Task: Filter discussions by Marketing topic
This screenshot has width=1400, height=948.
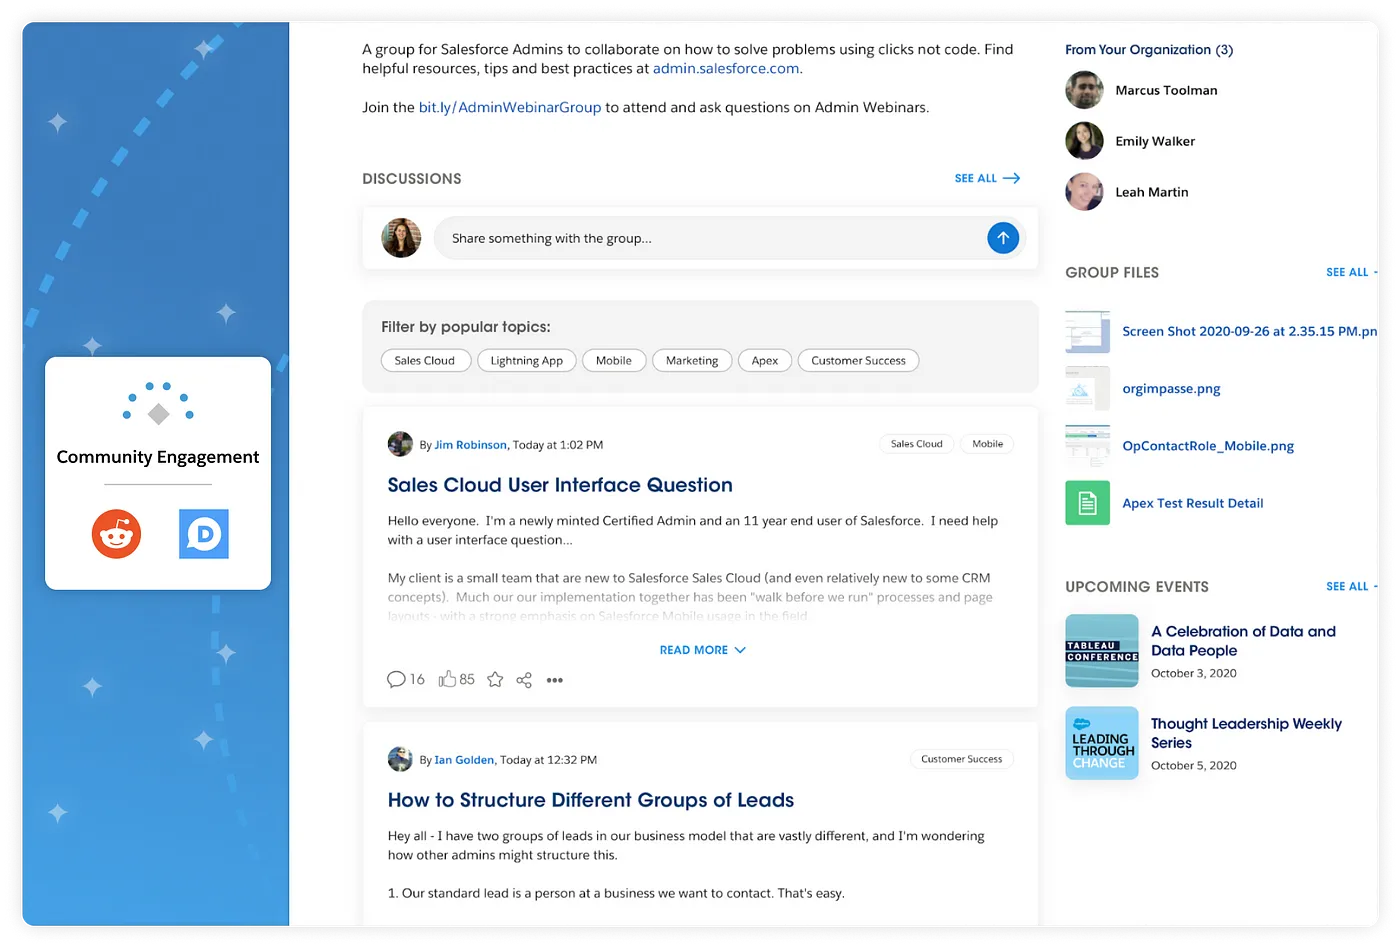Action: [x=692, y=360]
